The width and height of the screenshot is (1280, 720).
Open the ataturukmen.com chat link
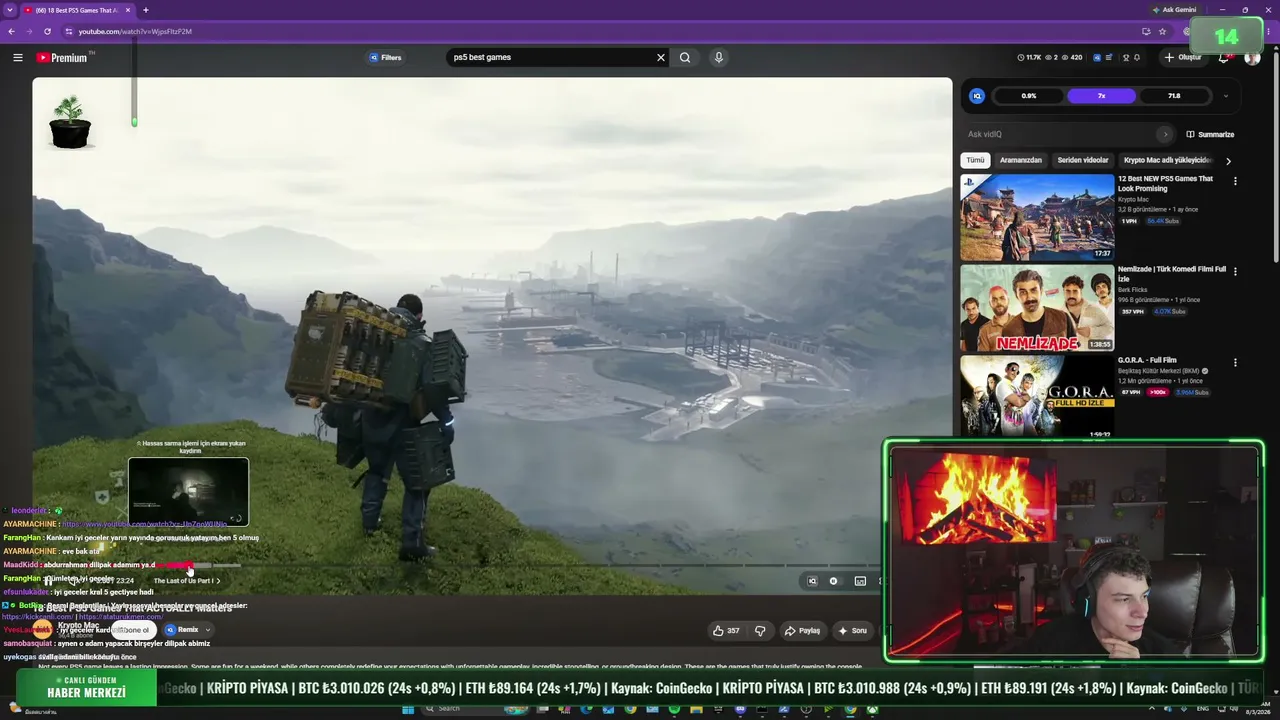[120, 617]
